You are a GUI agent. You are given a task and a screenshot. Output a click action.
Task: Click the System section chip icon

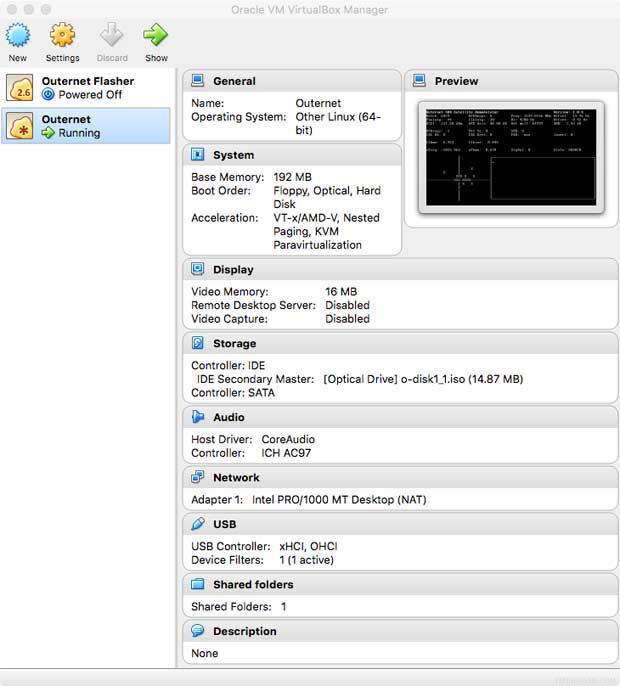pos(198,154)
